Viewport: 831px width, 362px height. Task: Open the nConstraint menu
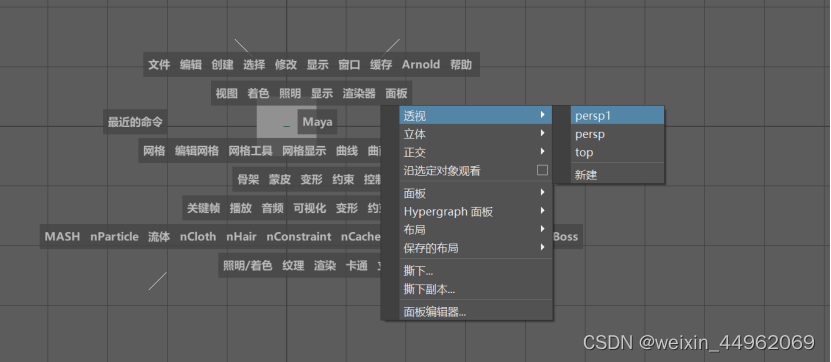click(299, 237)
